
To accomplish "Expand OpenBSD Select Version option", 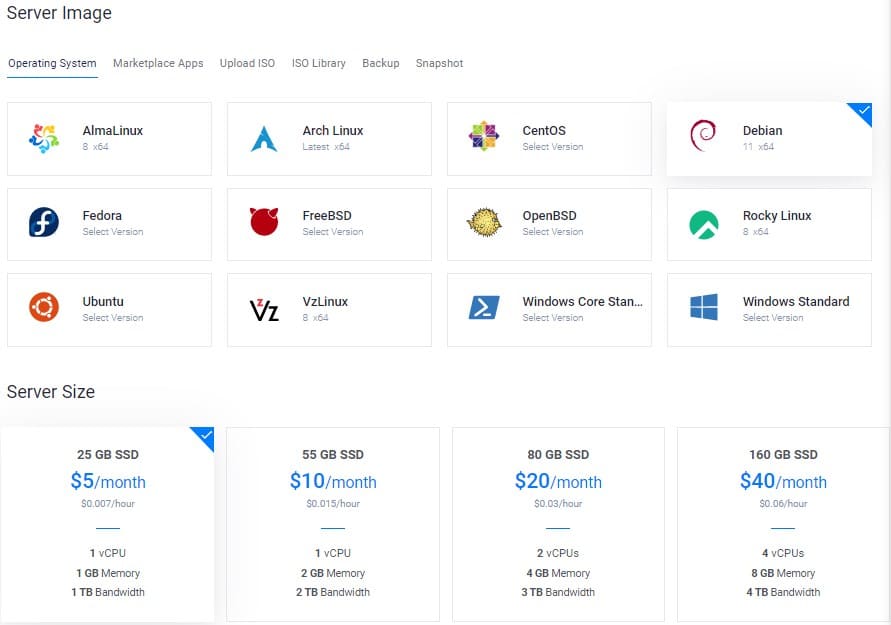I will tap(553, 232).
